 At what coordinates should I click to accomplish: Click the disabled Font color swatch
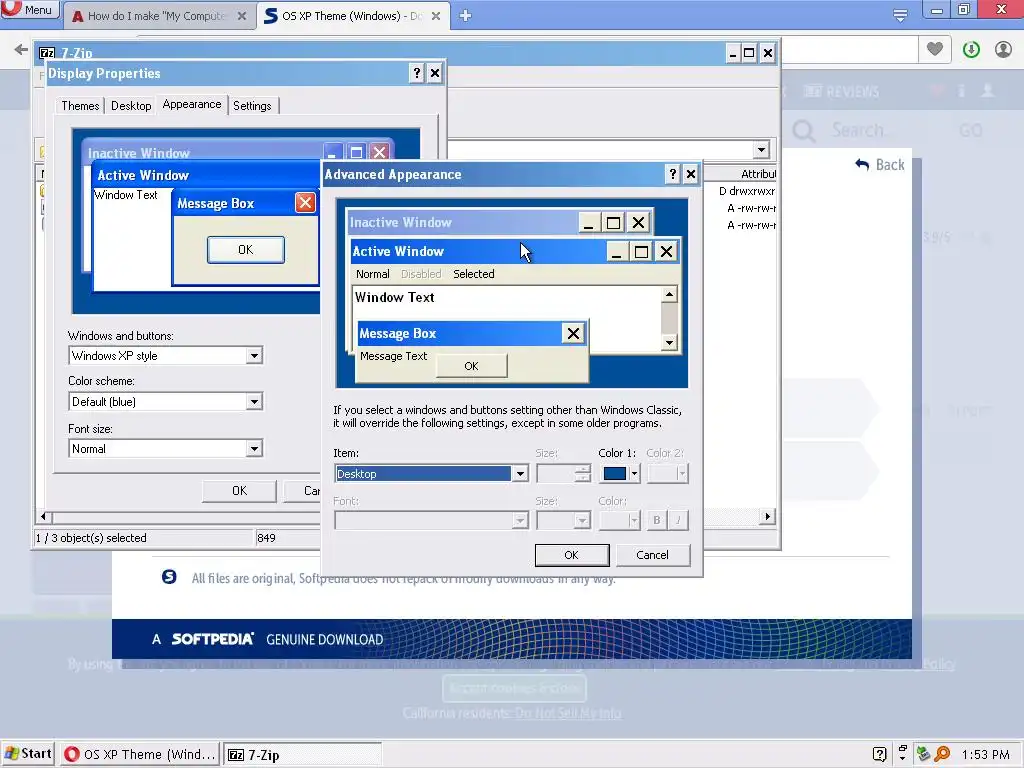click(619, 520)
